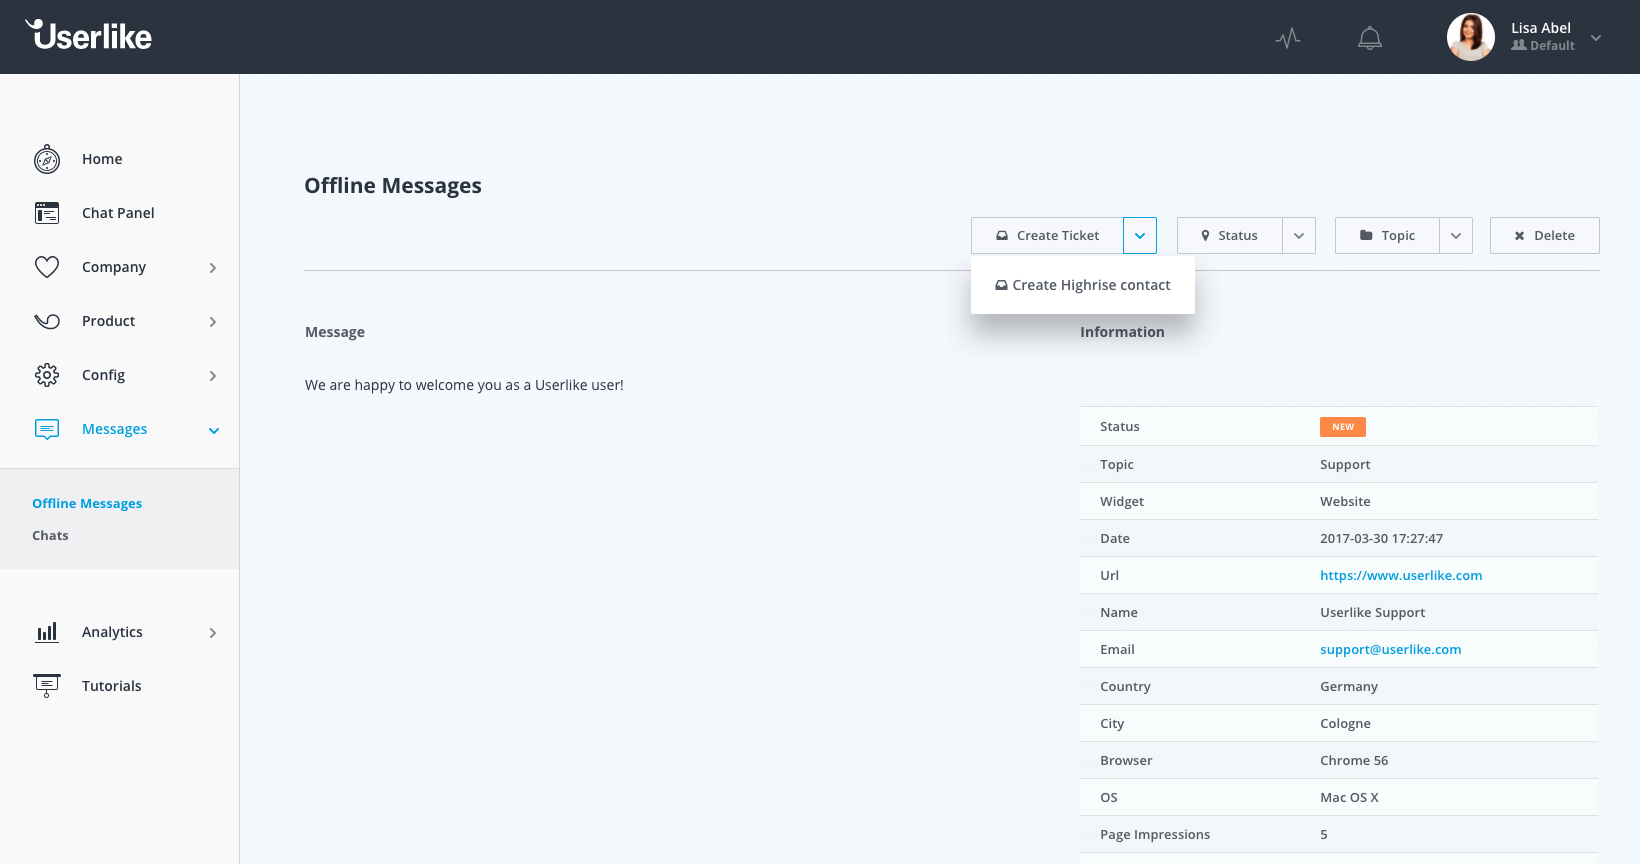The image size is (1640, 864).
Task: Open Chat Panel from the sidebar
Action: [x=118, y=213]
